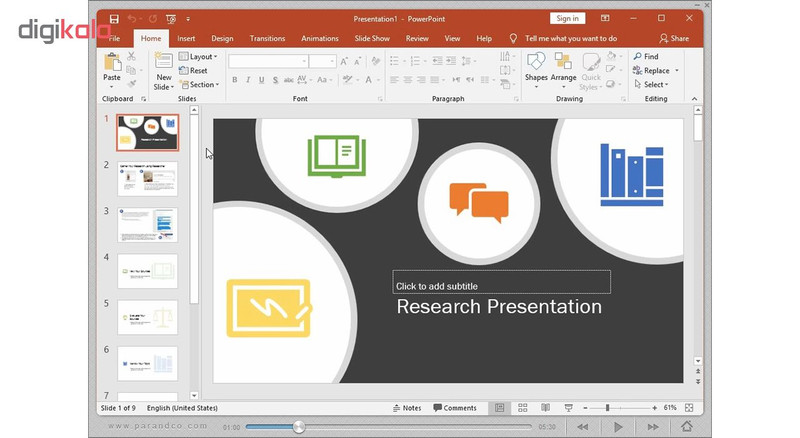Open the File tab
This screenshot has width=800, height=438.
[x=114, y=38]
